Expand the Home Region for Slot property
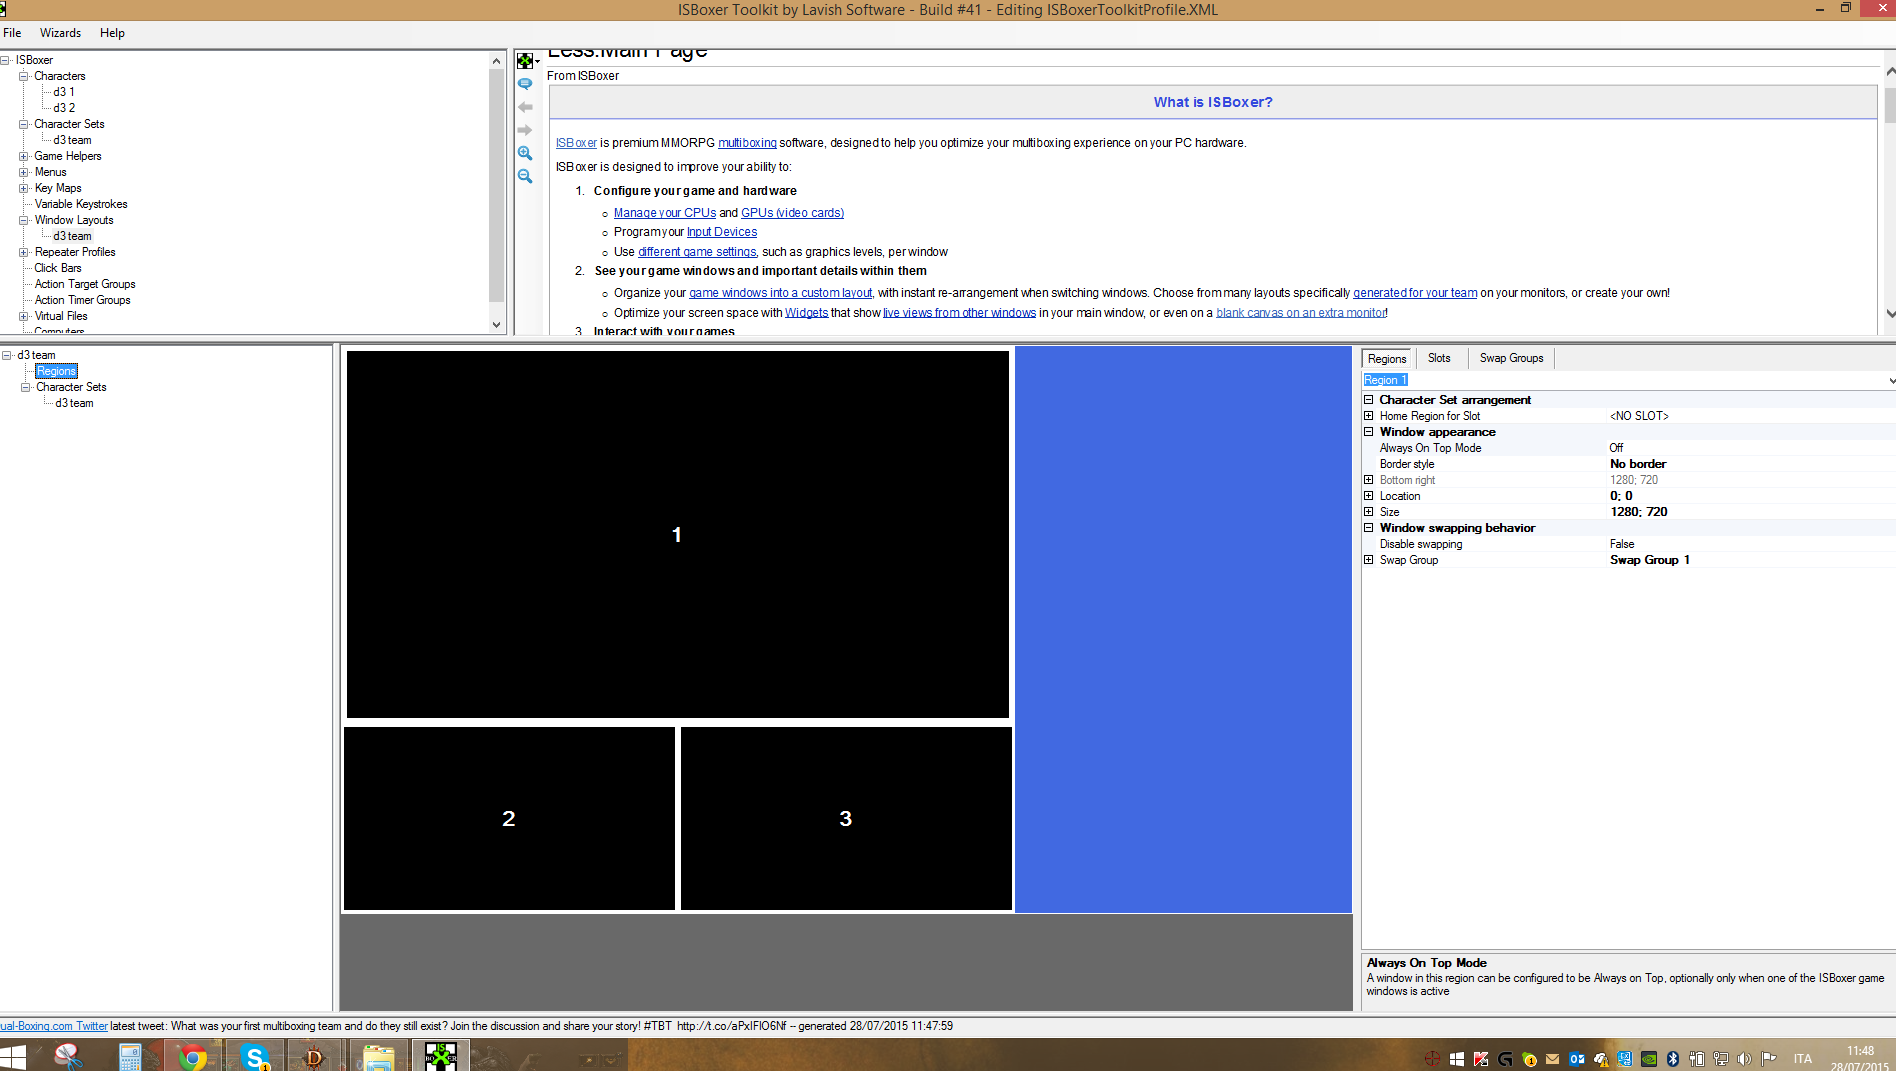The width and height of the screenshot is (1896, 1071). click(x=1369, y=416)
